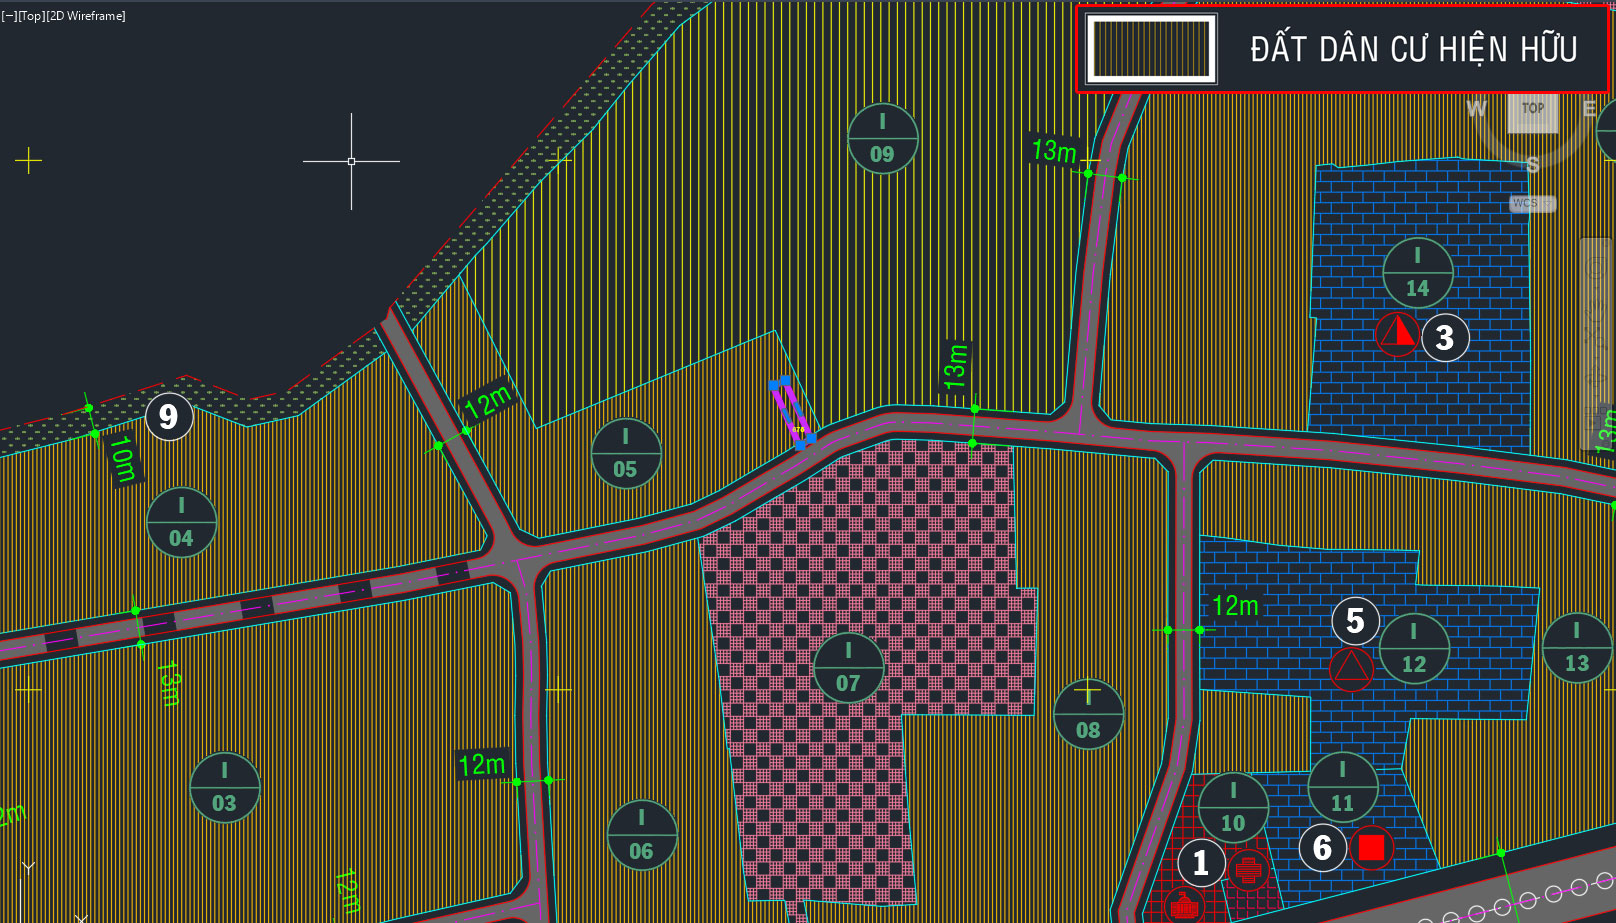Viewport: 1616px width, 923px height.
Task: Click the blue grip on the selected magenta line
Action: [810, 438]
